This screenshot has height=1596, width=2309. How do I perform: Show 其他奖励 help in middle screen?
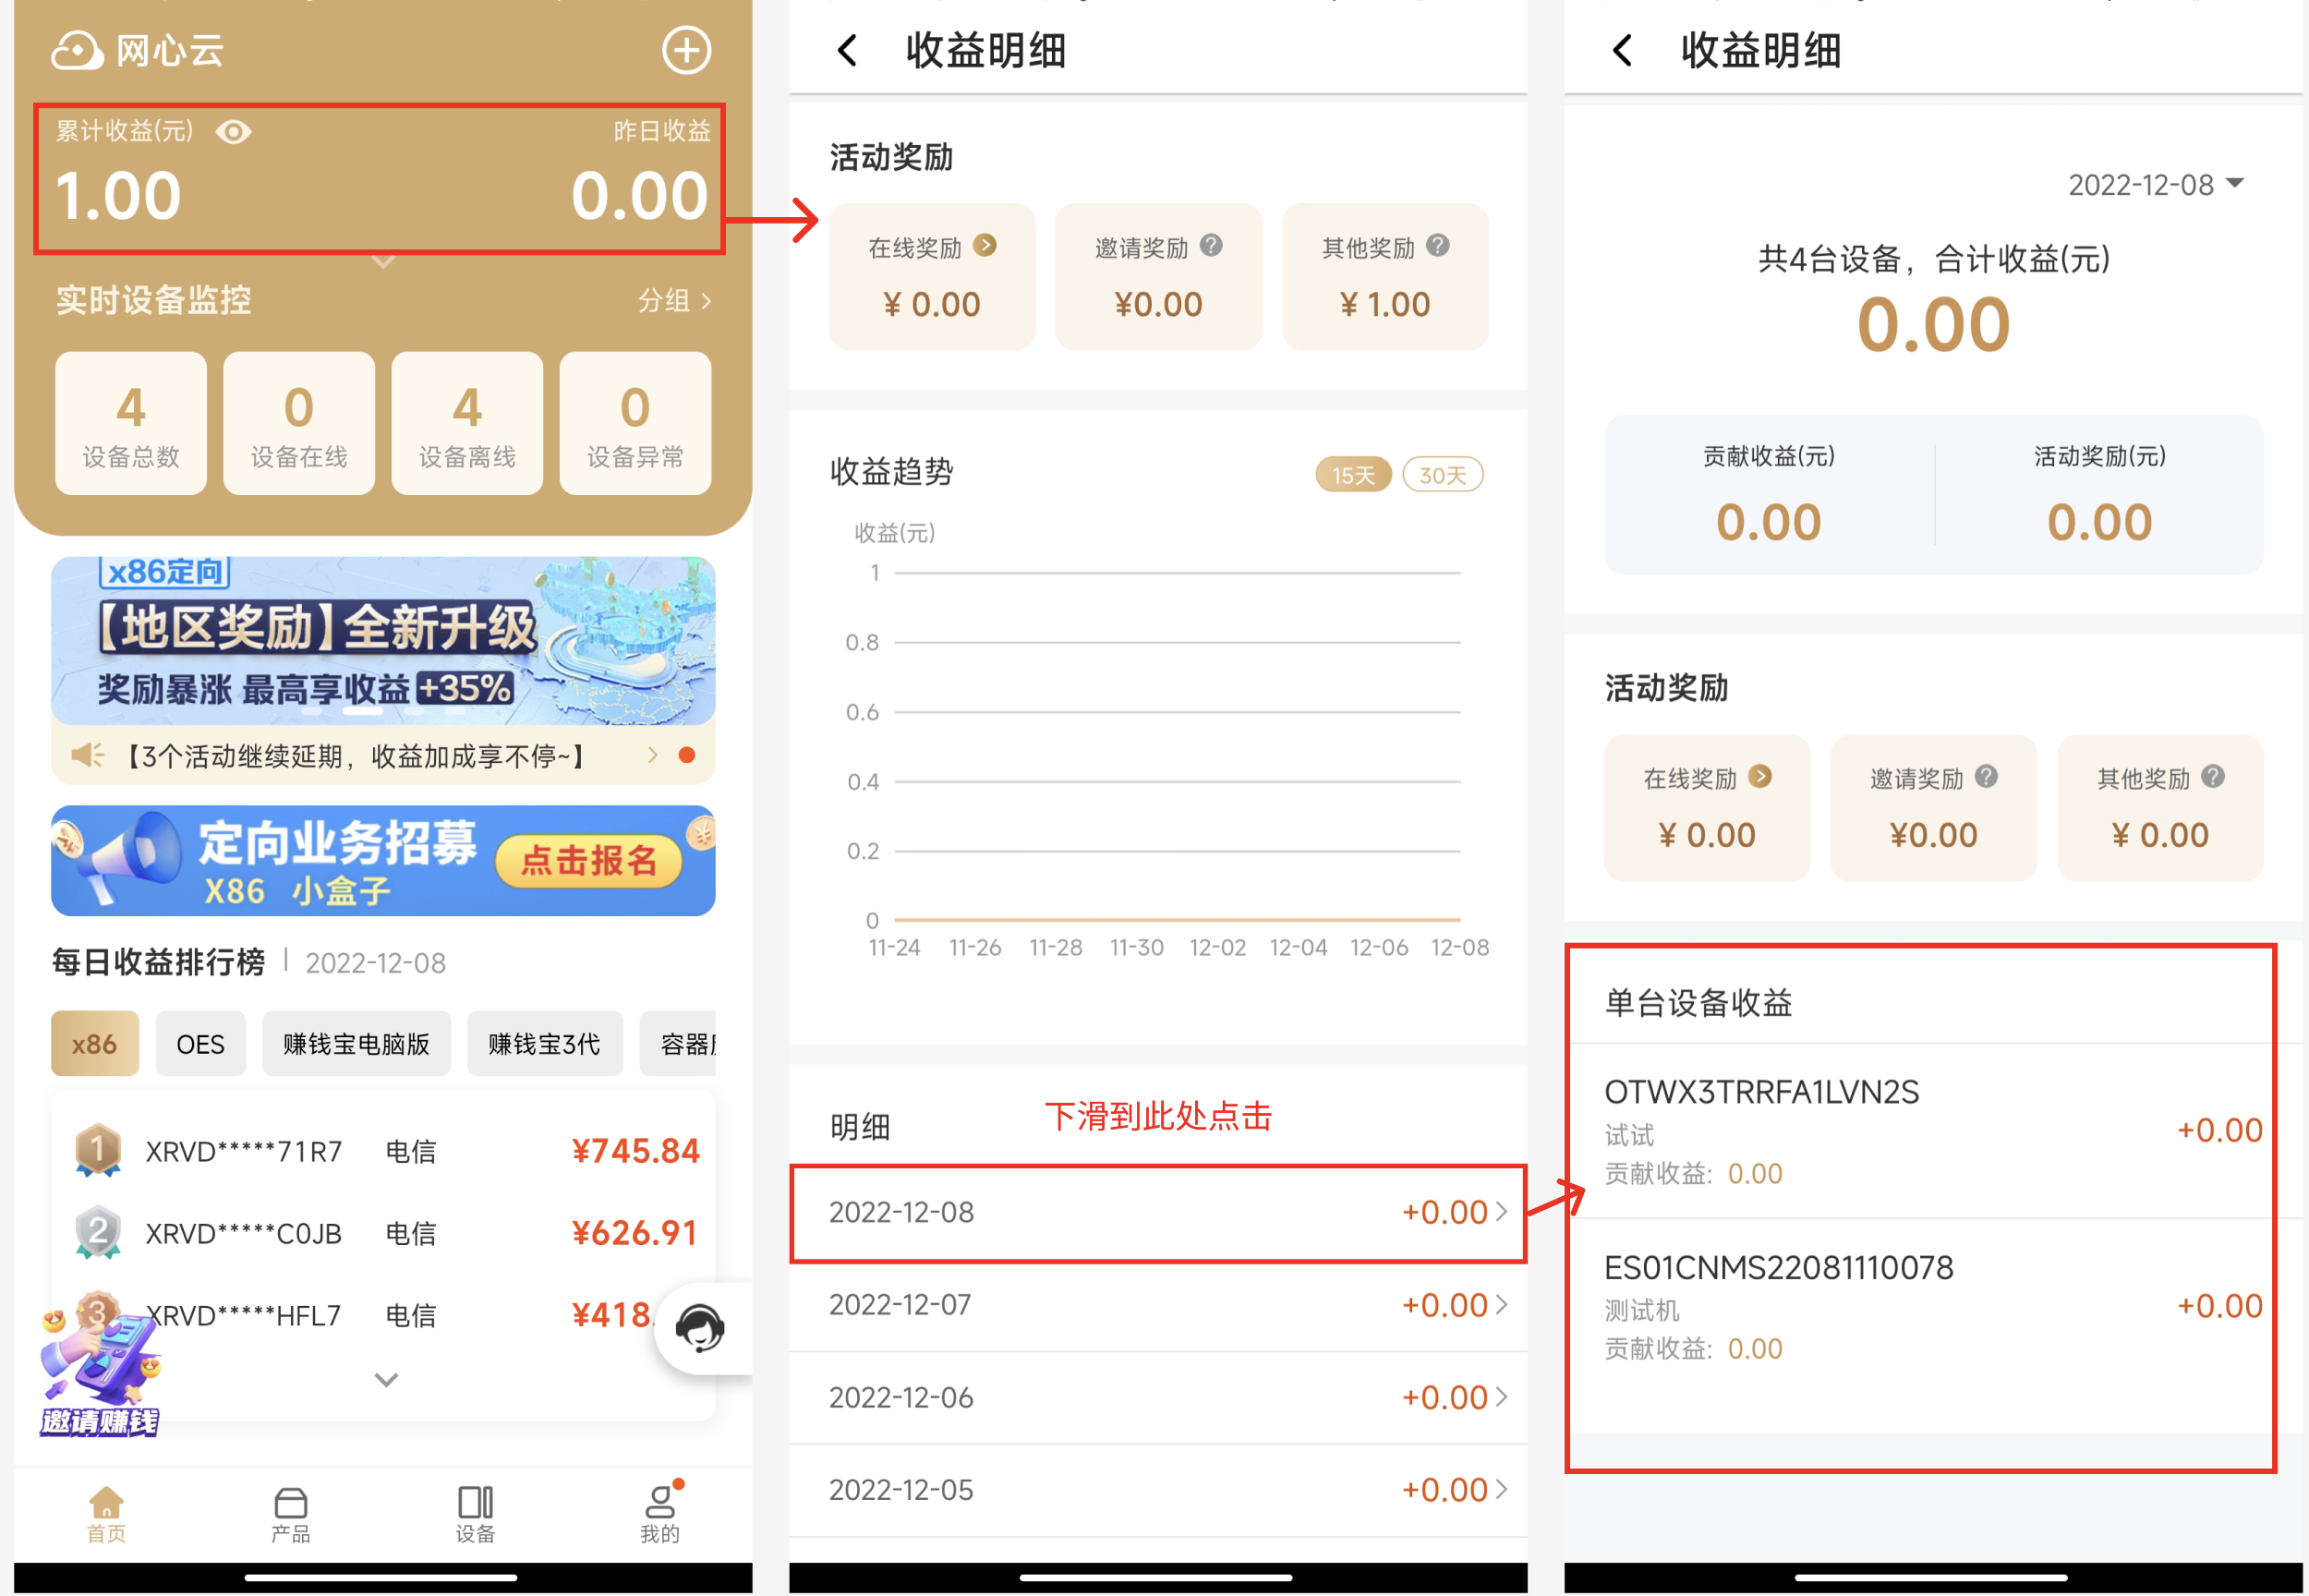1438,245
